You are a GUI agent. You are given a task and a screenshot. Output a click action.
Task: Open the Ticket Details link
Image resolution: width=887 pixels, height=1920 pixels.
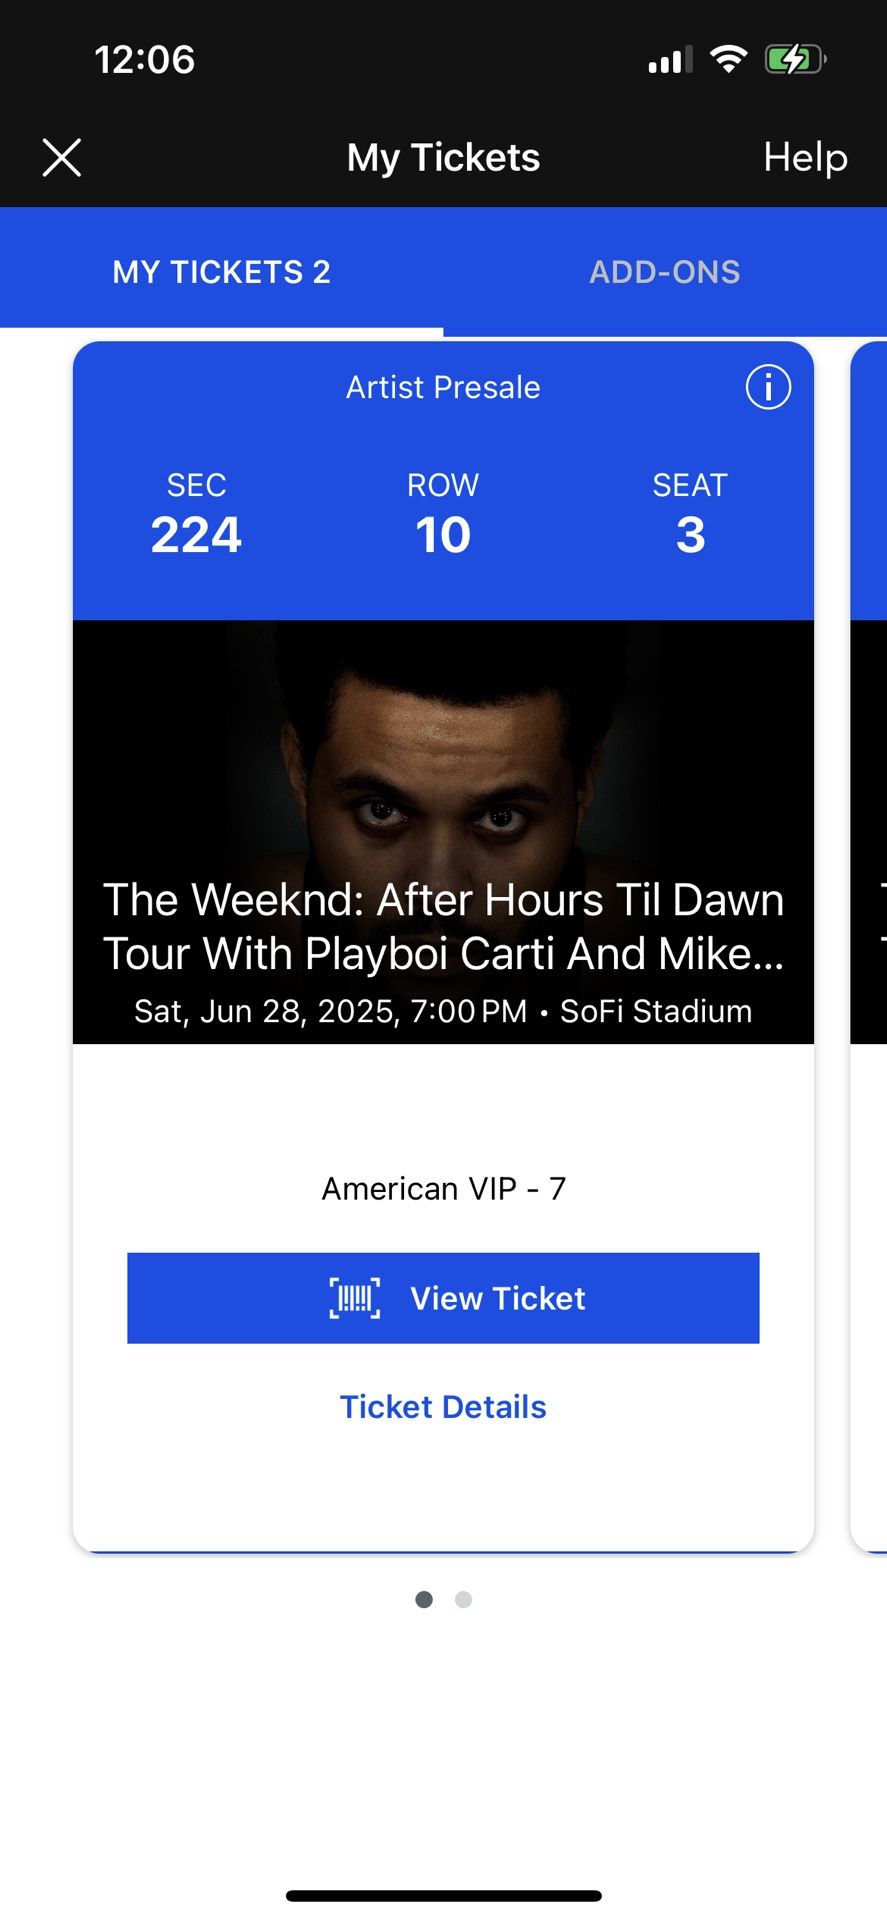click(443, 1407)
